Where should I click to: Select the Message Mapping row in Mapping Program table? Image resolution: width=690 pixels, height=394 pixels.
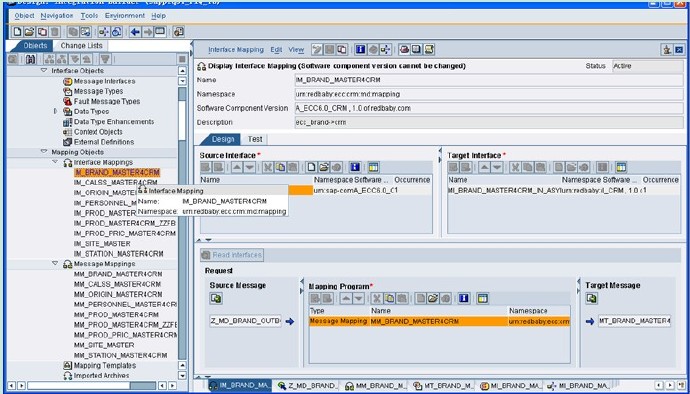pyautogui.click(x=439, y=321)
